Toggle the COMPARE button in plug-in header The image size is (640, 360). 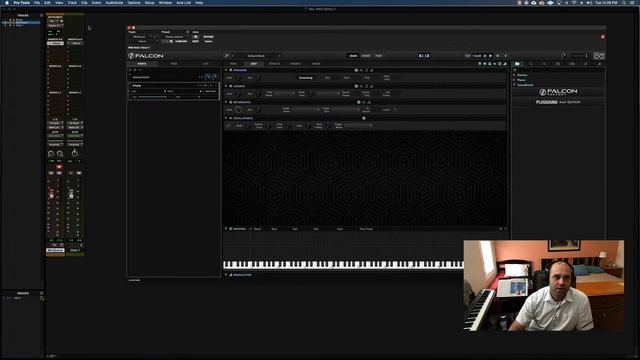(181, 41)
